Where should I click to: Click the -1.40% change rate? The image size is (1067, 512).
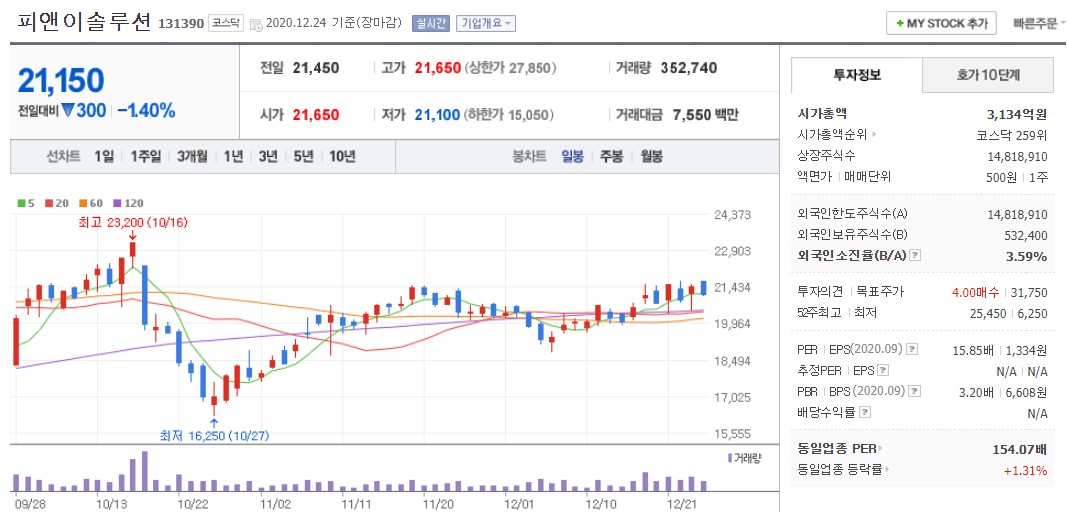point(146,110)
